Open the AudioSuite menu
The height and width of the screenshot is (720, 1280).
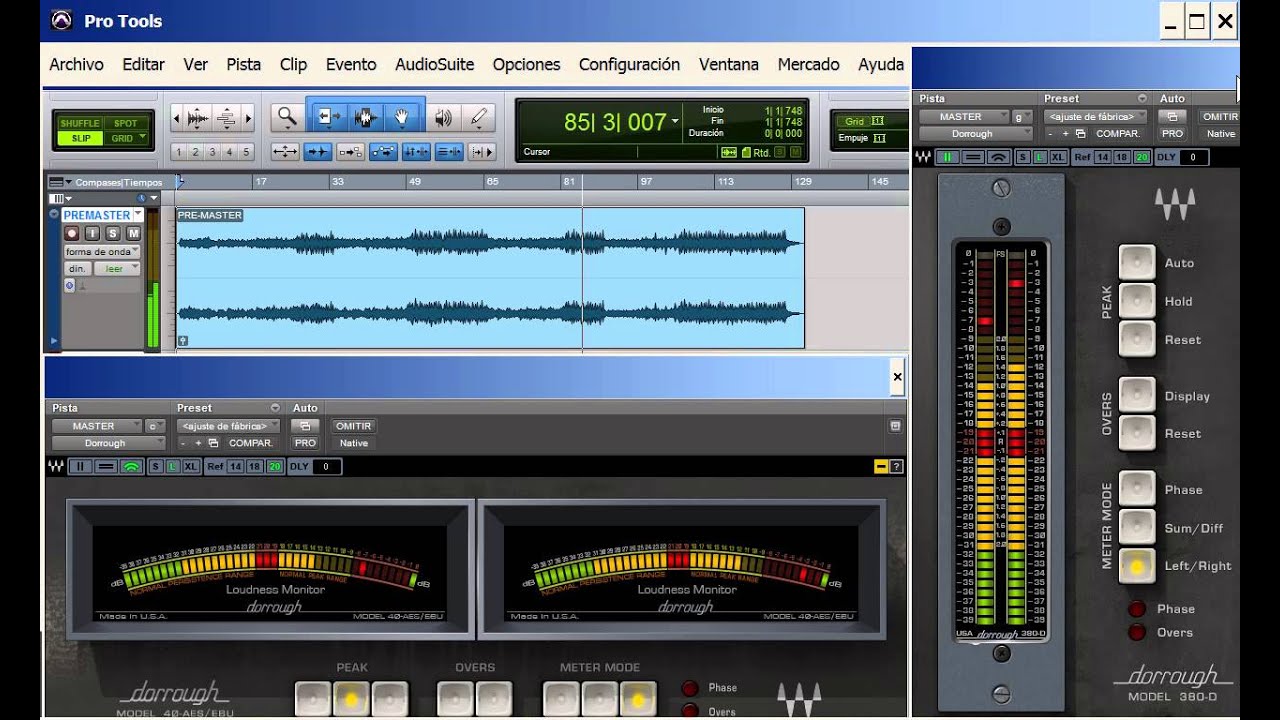(434, 64)
